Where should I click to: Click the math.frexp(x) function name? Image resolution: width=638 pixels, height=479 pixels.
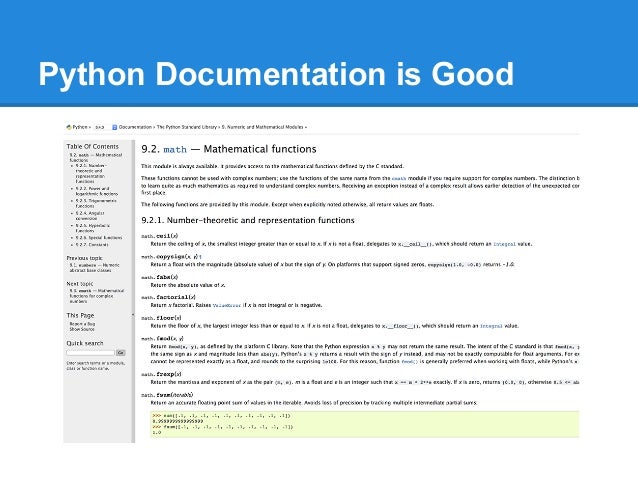161,374
